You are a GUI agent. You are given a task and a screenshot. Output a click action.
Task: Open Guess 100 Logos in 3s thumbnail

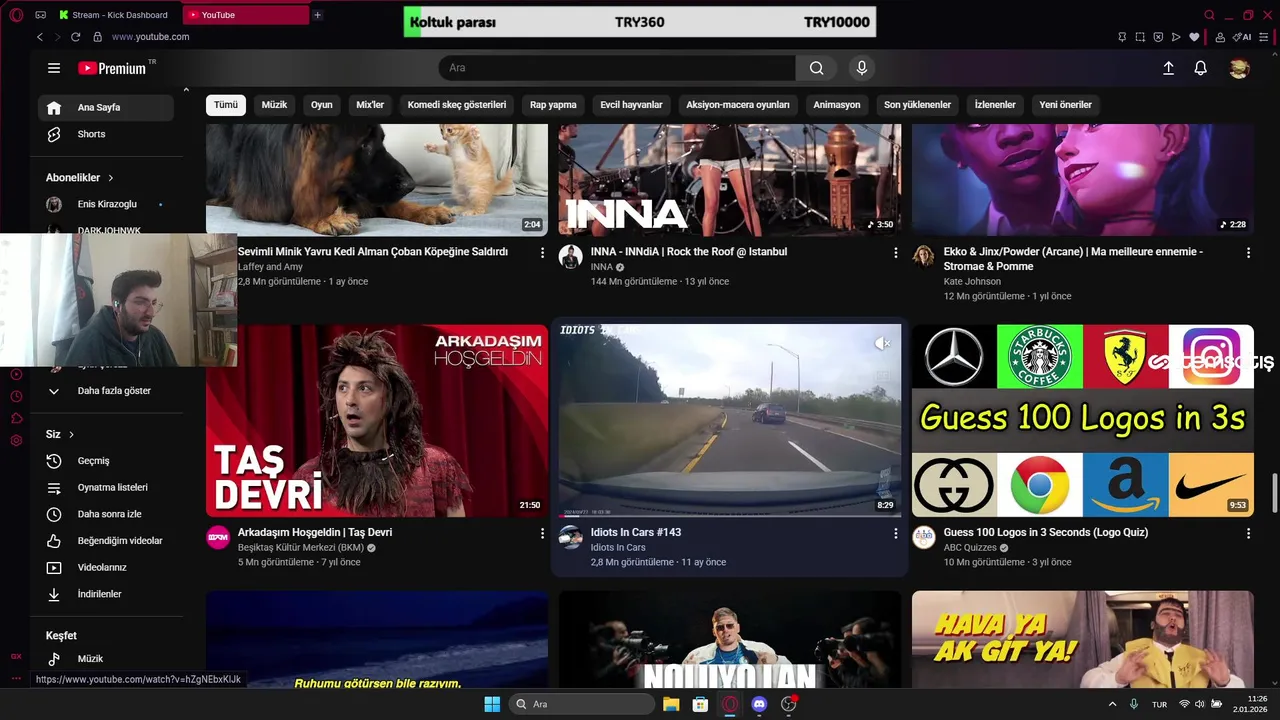click(x=1083, y=421)
